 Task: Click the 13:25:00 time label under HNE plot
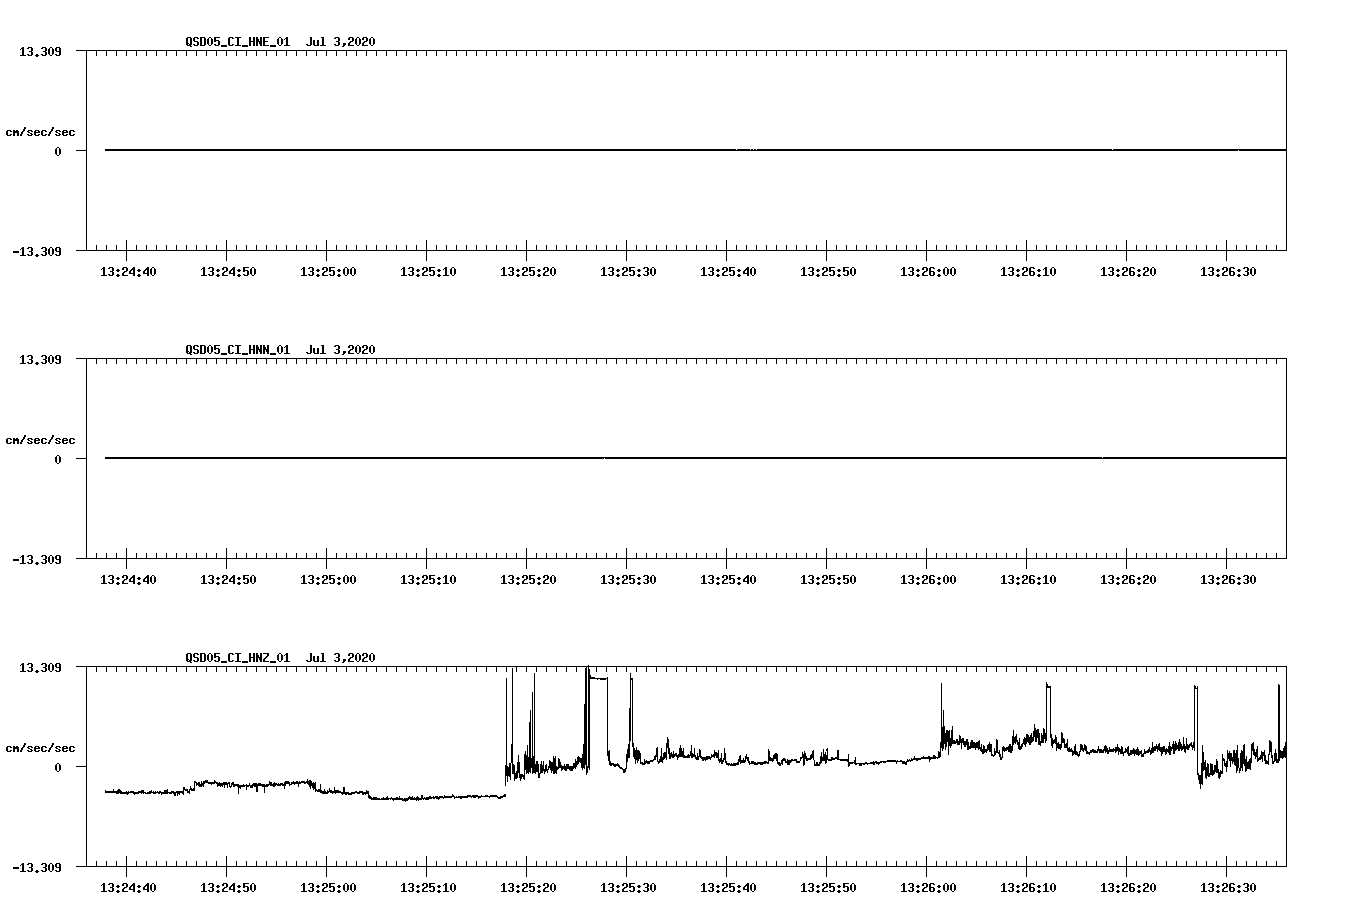point(328,271)
